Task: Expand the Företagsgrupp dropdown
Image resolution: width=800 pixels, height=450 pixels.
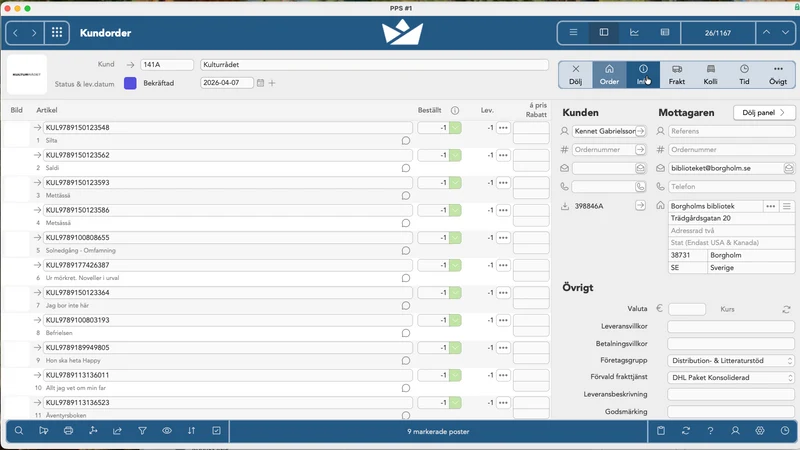Action: tap(731, 361)
